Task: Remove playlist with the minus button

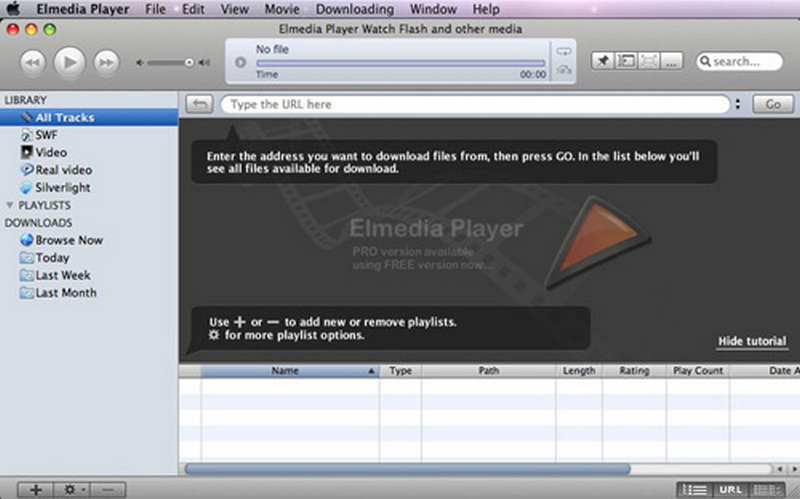Action: tap(108, 490)
